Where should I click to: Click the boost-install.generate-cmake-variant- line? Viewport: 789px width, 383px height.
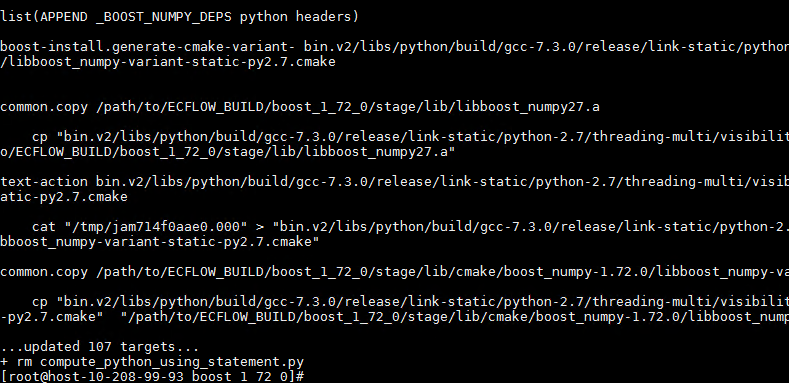(394, 47)
